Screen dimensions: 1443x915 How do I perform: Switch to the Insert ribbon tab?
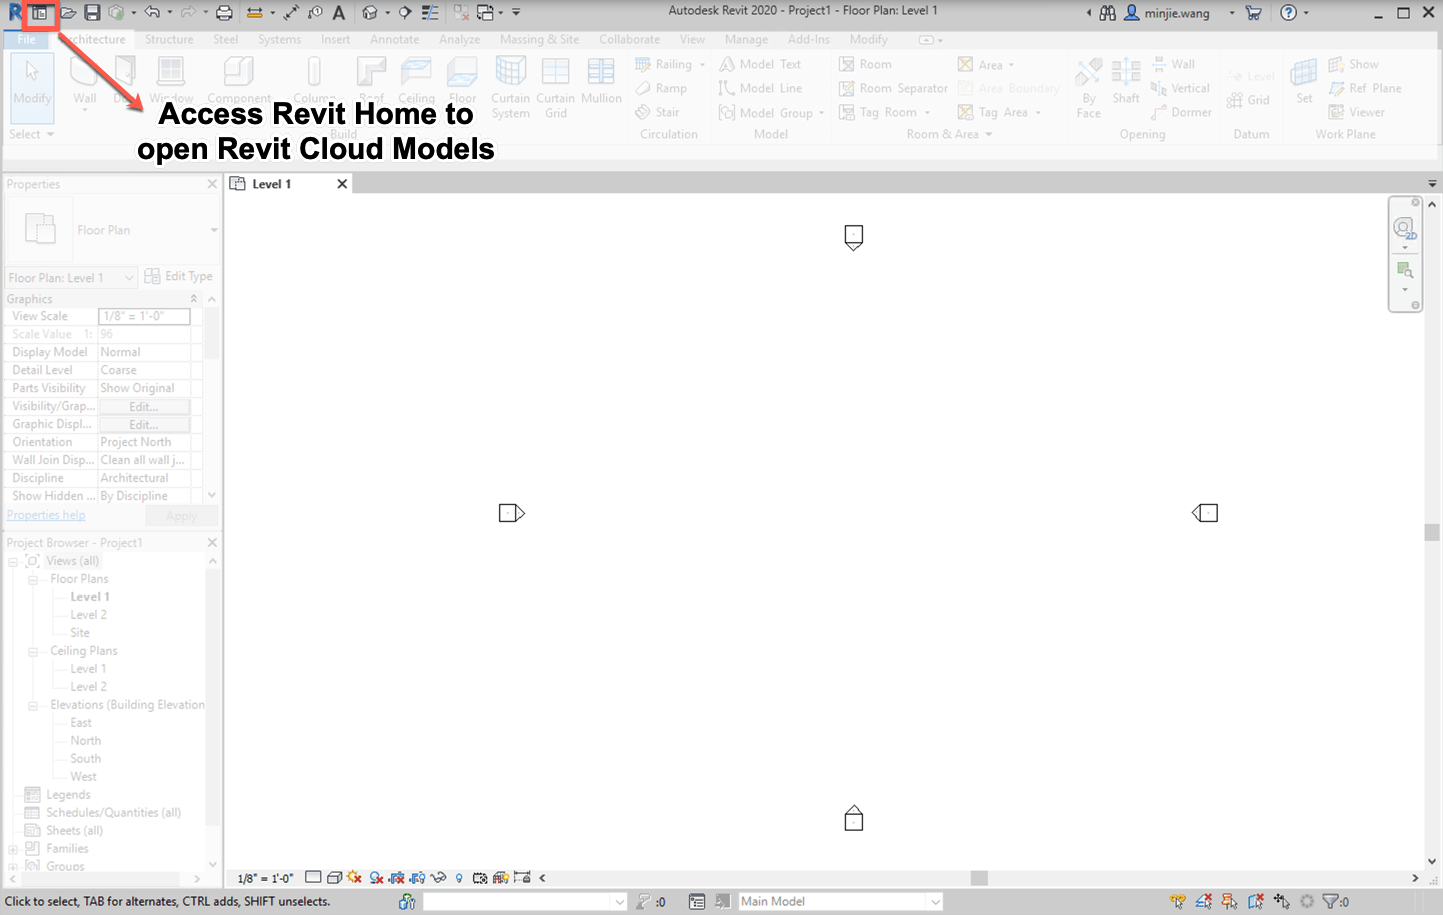click(335, 39)
